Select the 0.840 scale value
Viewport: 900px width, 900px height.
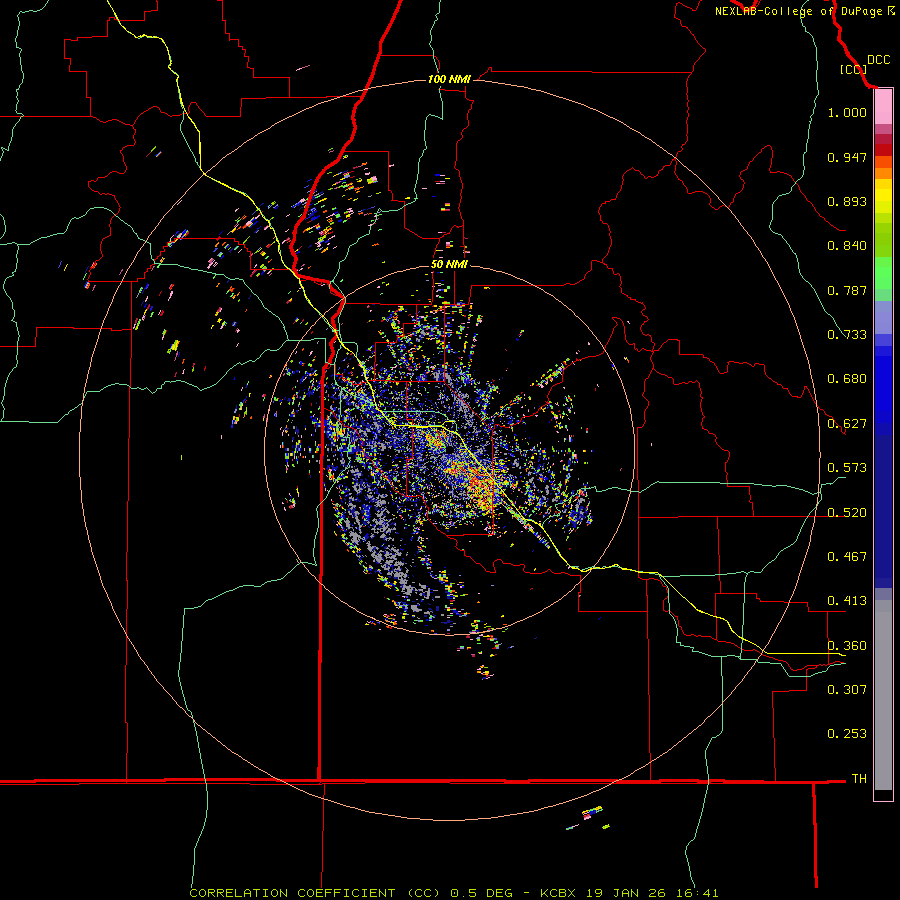tap(847, 246)
